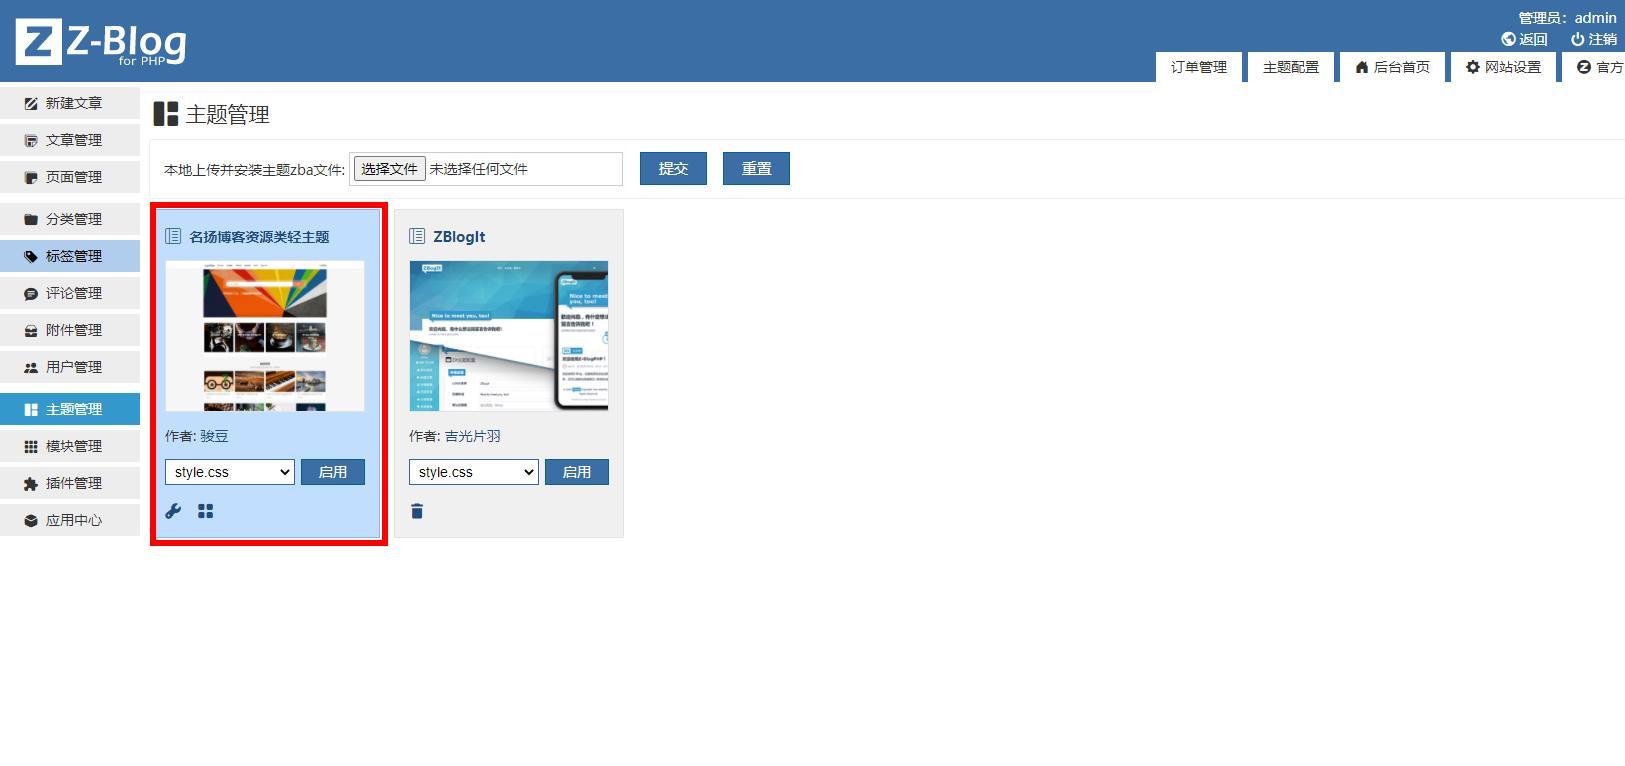Screen dimensions: 1625x766
Task: Click the 管理员: admin text
Action: coord(1567,17)
